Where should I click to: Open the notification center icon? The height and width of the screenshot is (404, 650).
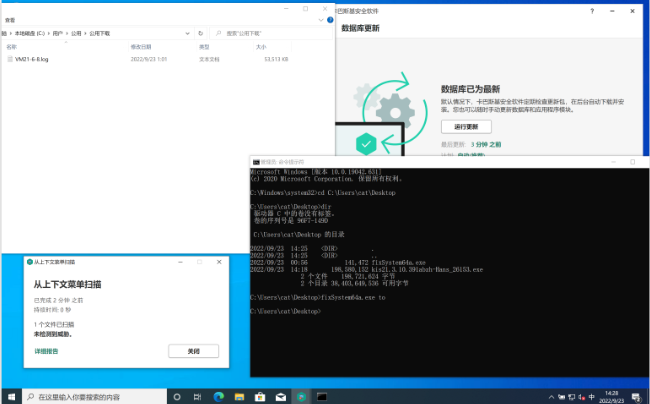636,397
